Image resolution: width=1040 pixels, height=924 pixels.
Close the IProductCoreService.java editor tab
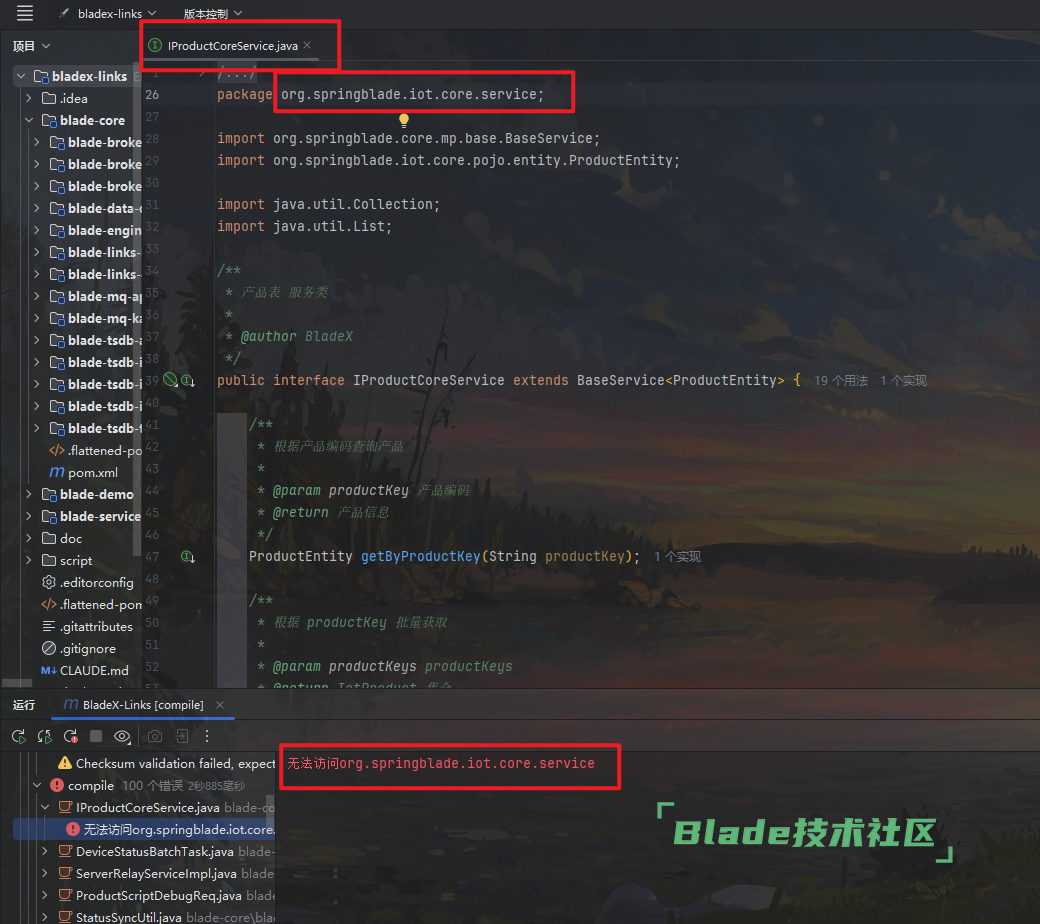pyautogui.click(x=307, y=45)
